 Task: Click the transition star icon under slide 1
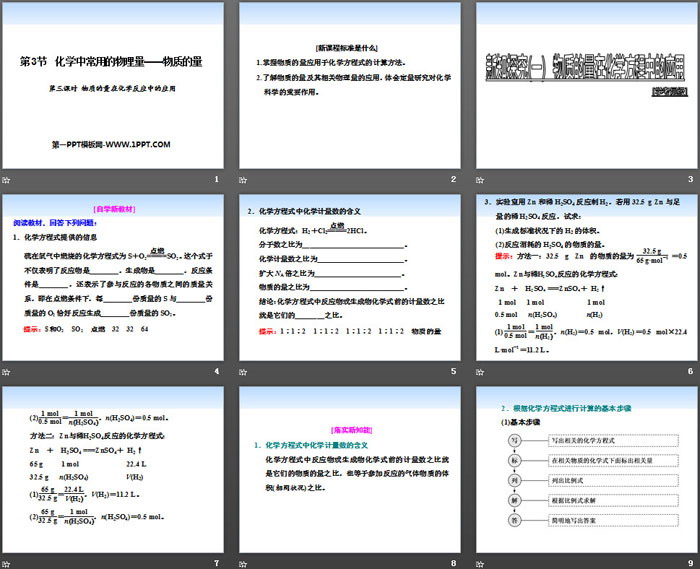click(x=8, y=179)
